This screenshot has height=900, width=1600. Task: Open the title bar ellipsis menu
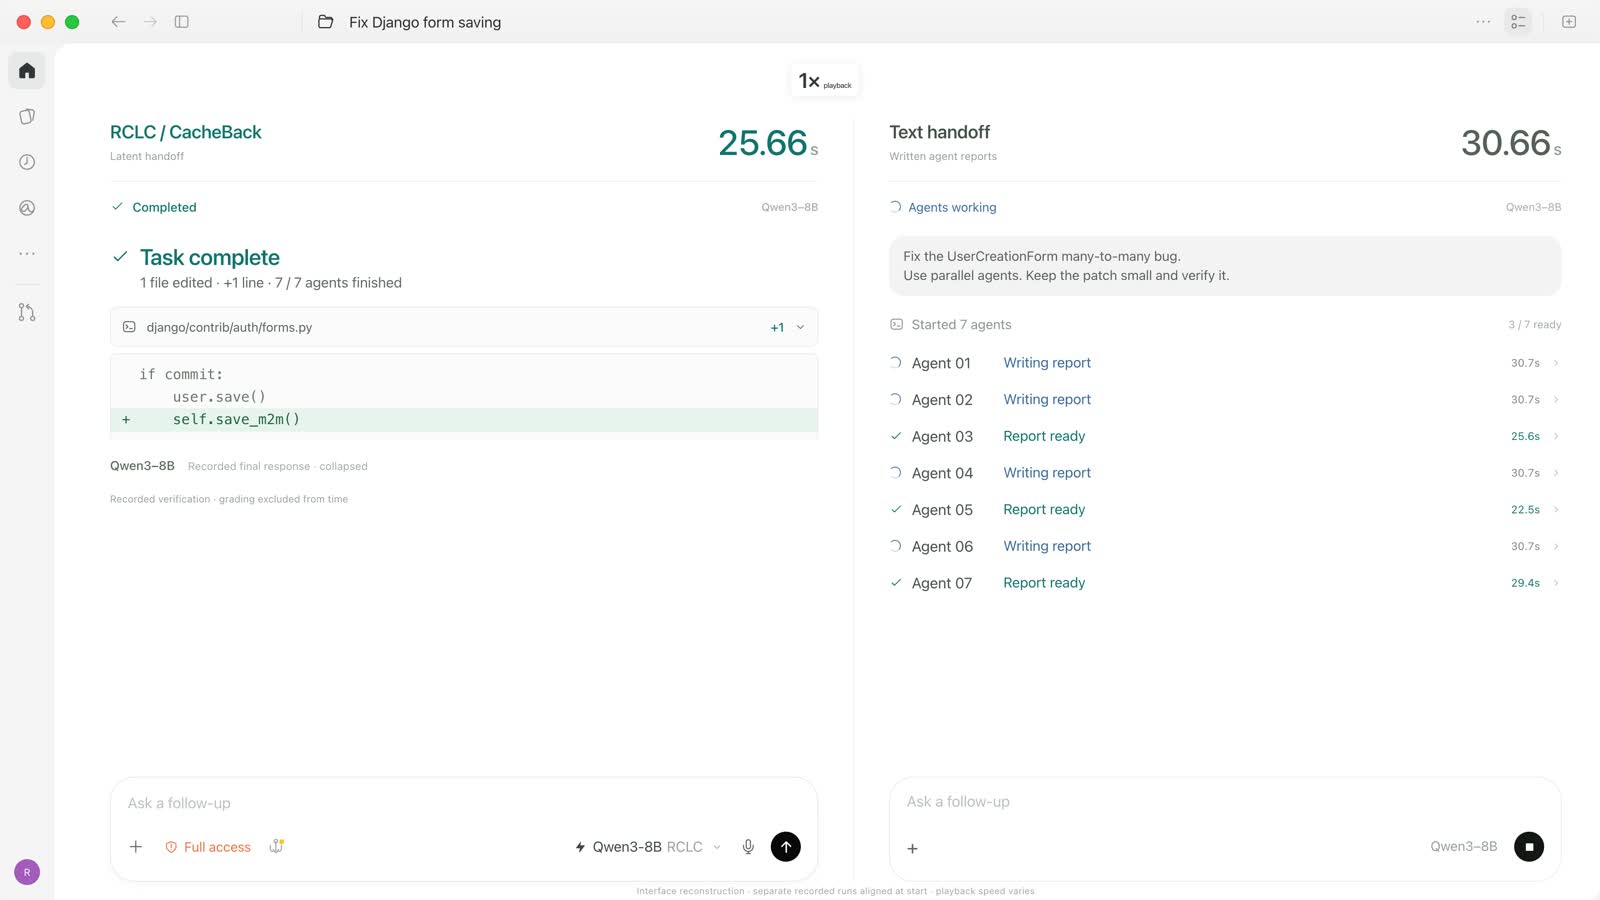pos(1483,22)
